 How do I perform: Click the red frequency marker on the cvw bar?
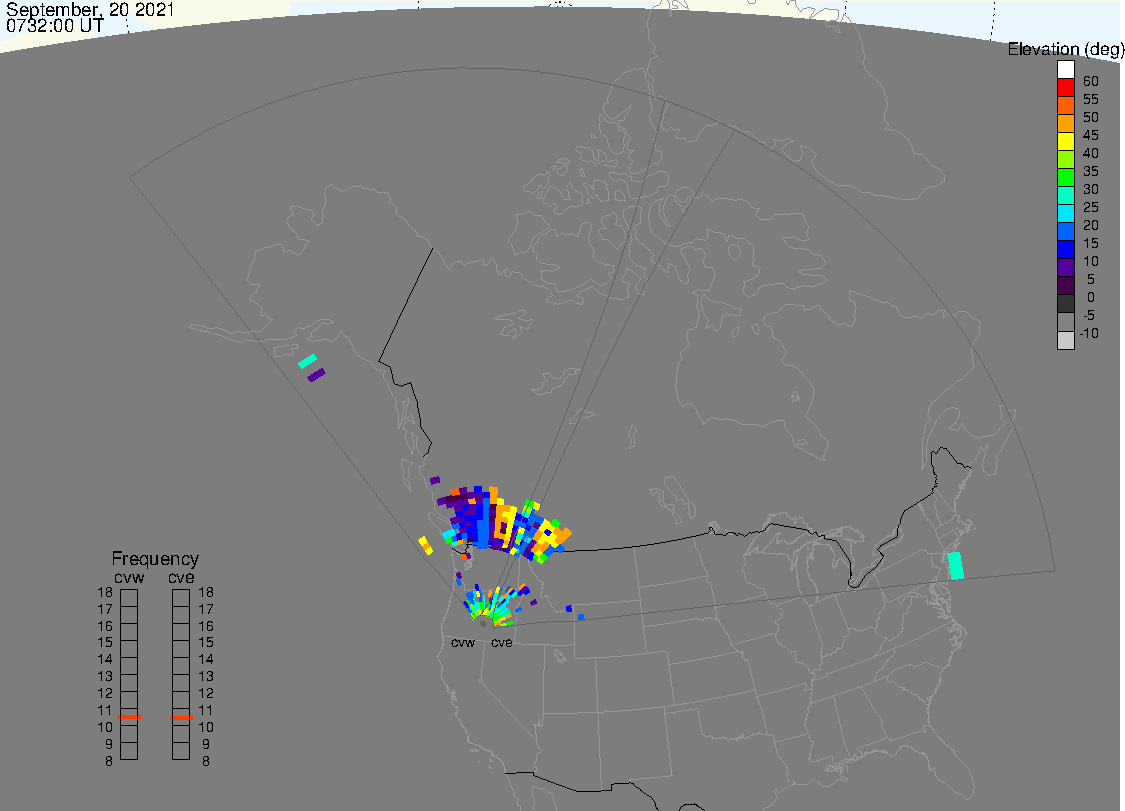pyautogui.click(x=129, y=716)
